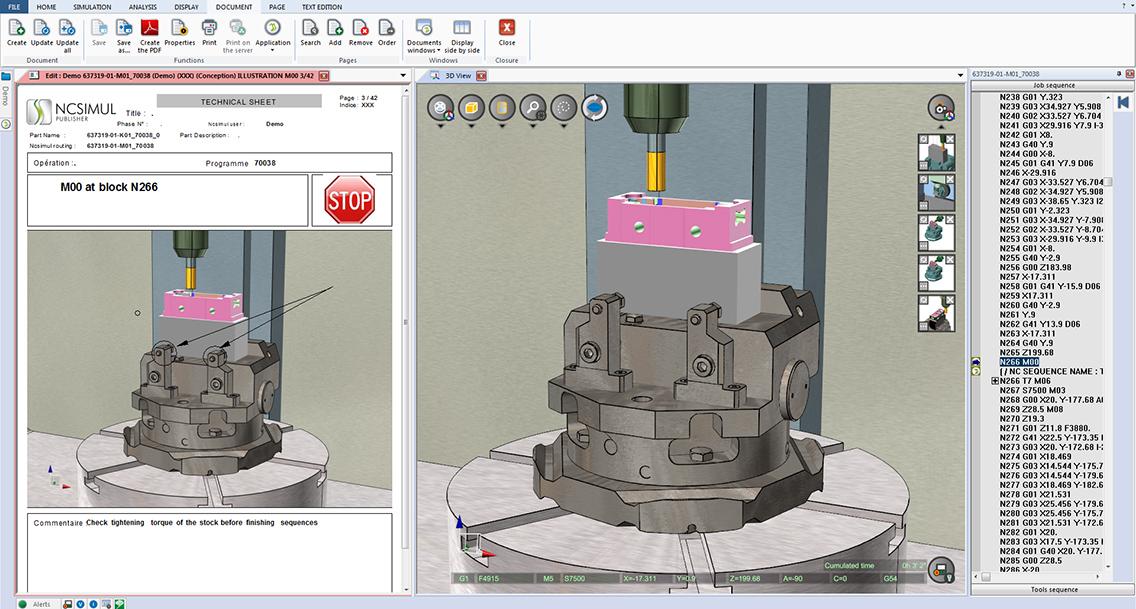This screenshot has height=609, width=1136.
Task: Select block N266 M00 in job sequence
Action: [x=1019, y=362]
